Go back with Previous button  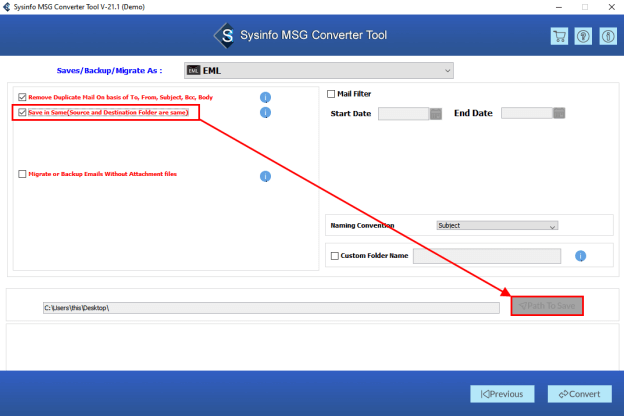(502, 394)
